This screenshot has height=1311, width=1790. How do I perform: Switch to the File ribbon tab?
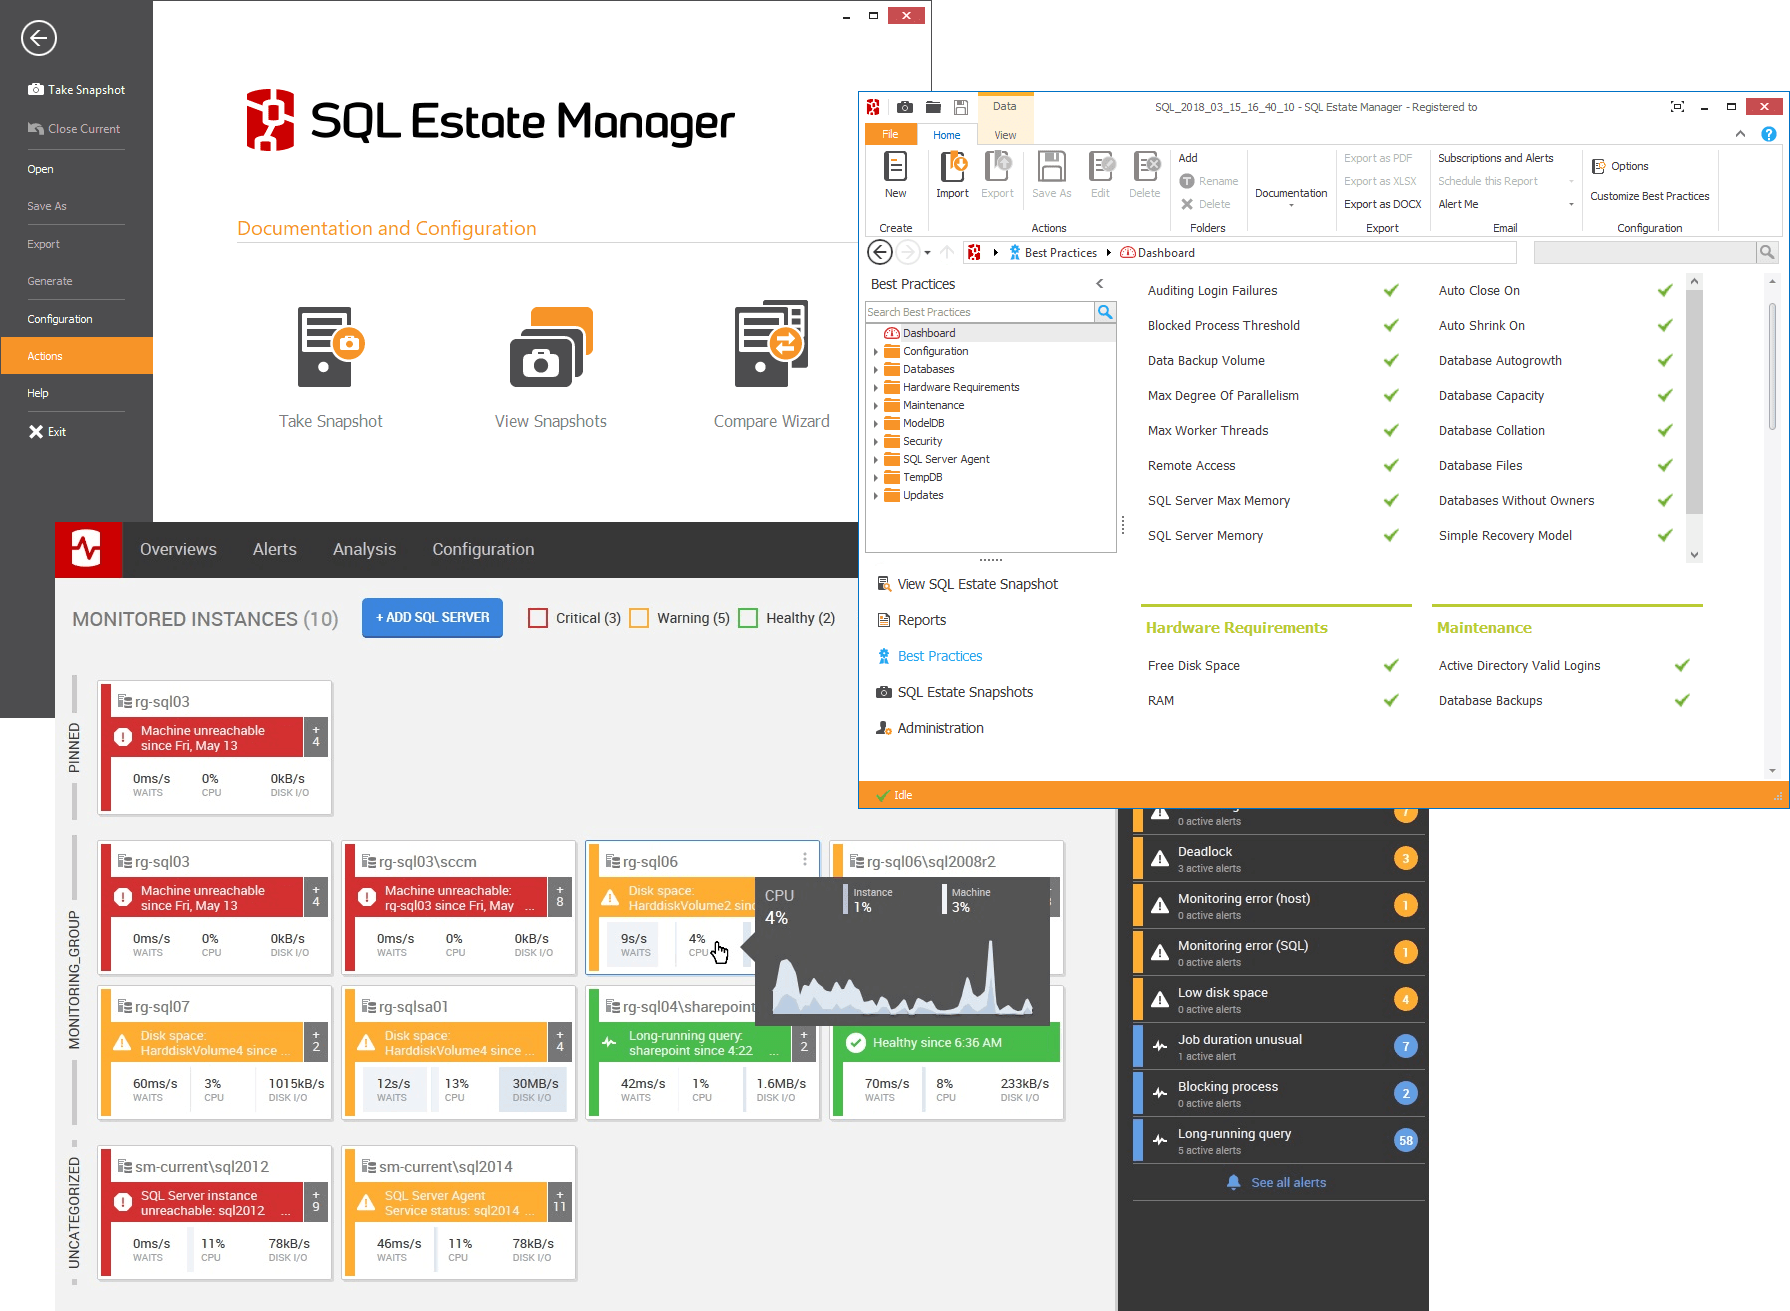(x=890, y=134)
